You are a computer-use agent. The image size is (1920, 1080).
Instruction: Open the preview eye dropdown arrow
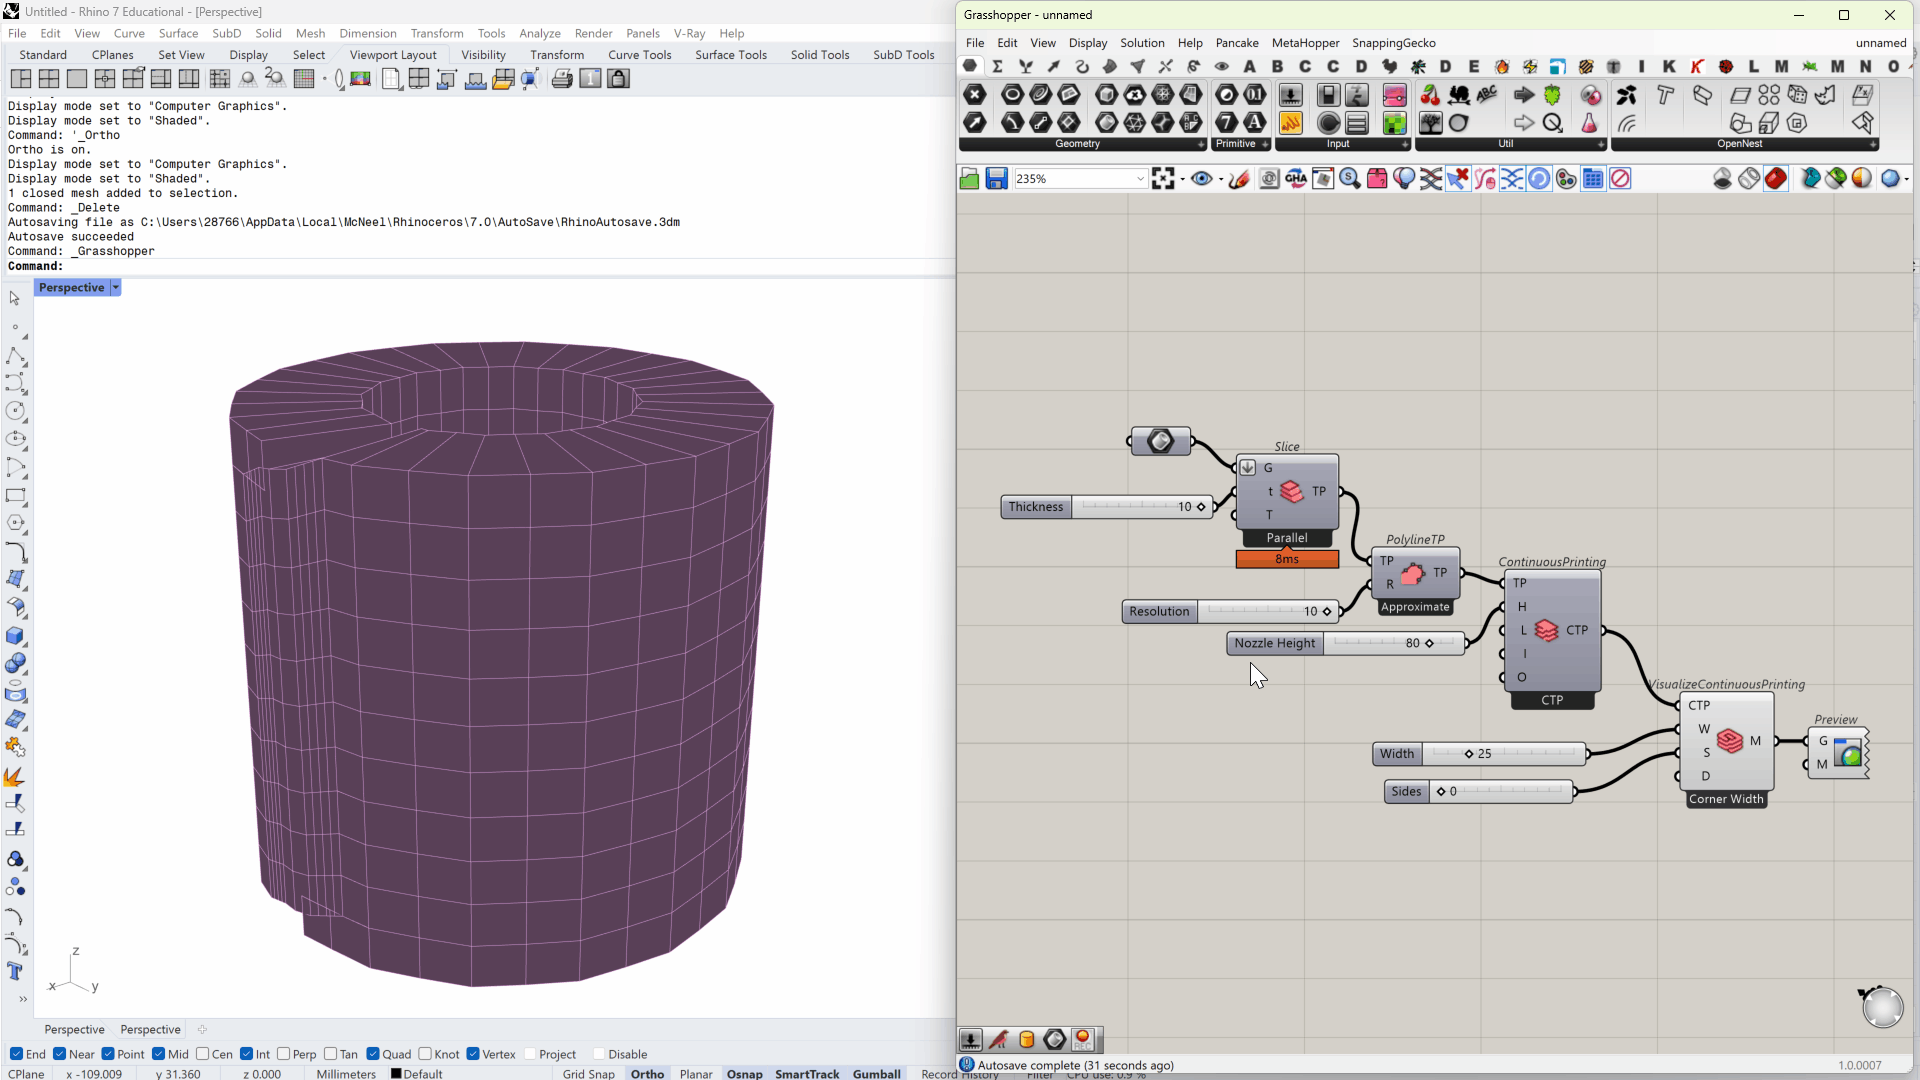1221,180
